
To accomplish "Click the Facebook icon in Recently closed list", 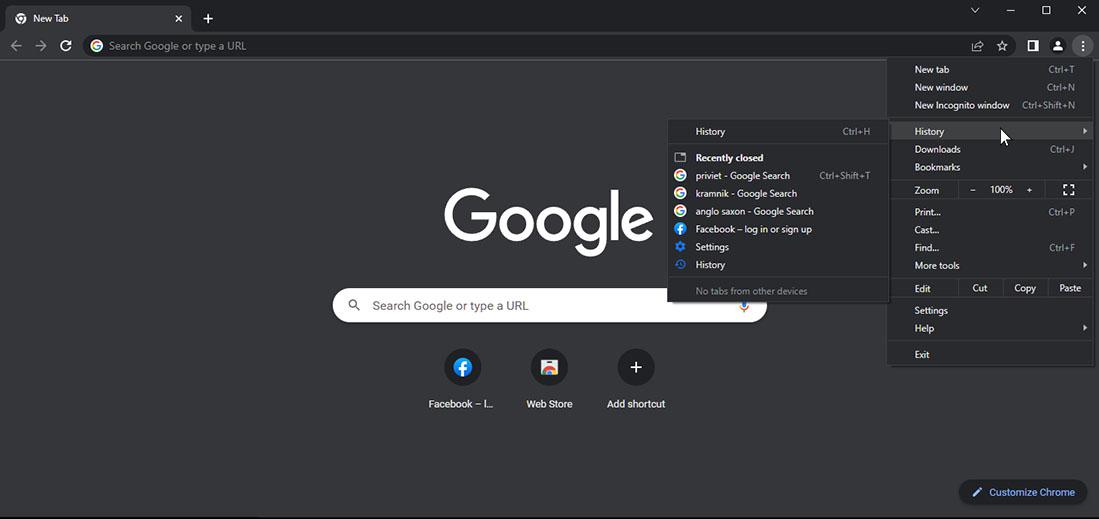I will [680, 229].
